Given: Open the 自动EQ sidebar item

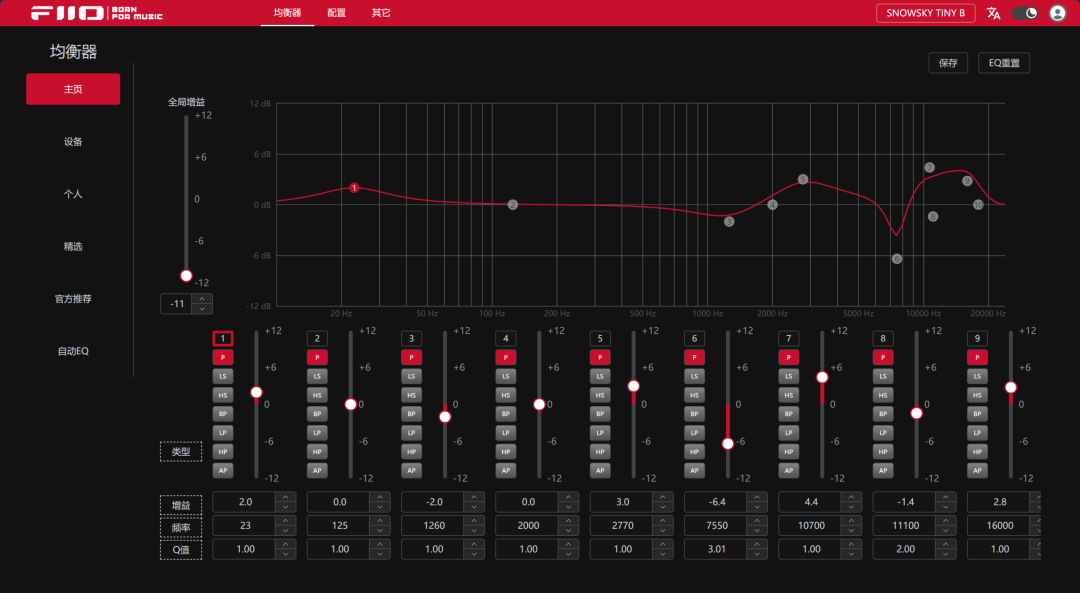Looking at the screenshot, I should pyautogui.click(x=73, y=351).
